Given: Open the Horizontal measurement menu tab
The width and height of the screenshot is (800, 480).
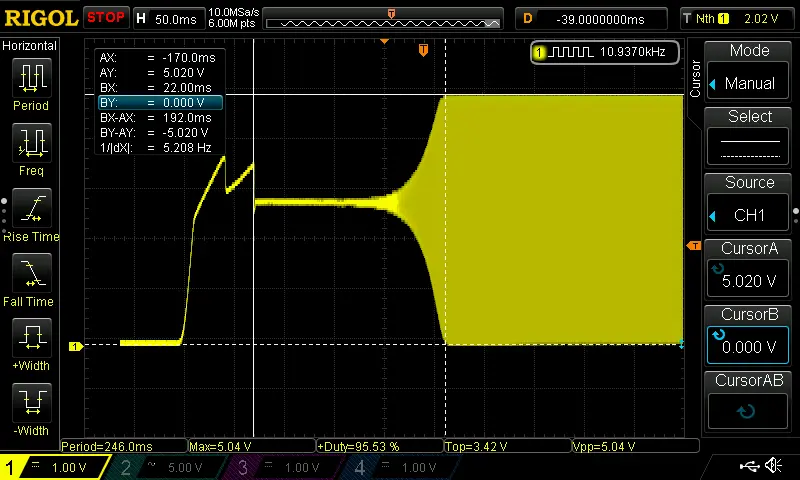Looking at the screenshot, I should click(x=30, y=46).
